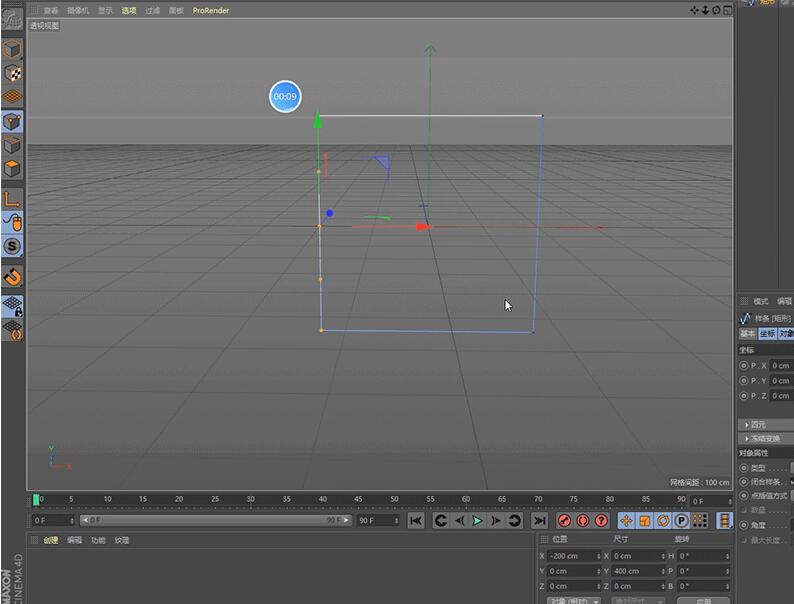This screenshot has height=604, width=794.
Task: Open the 面板 viewport menu
Action: tap(176, 10)
